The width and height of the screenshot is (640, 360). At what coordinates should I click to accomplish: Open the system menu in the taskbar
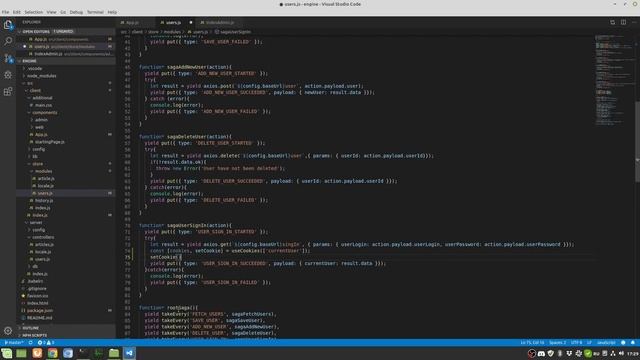click(7, 353)
